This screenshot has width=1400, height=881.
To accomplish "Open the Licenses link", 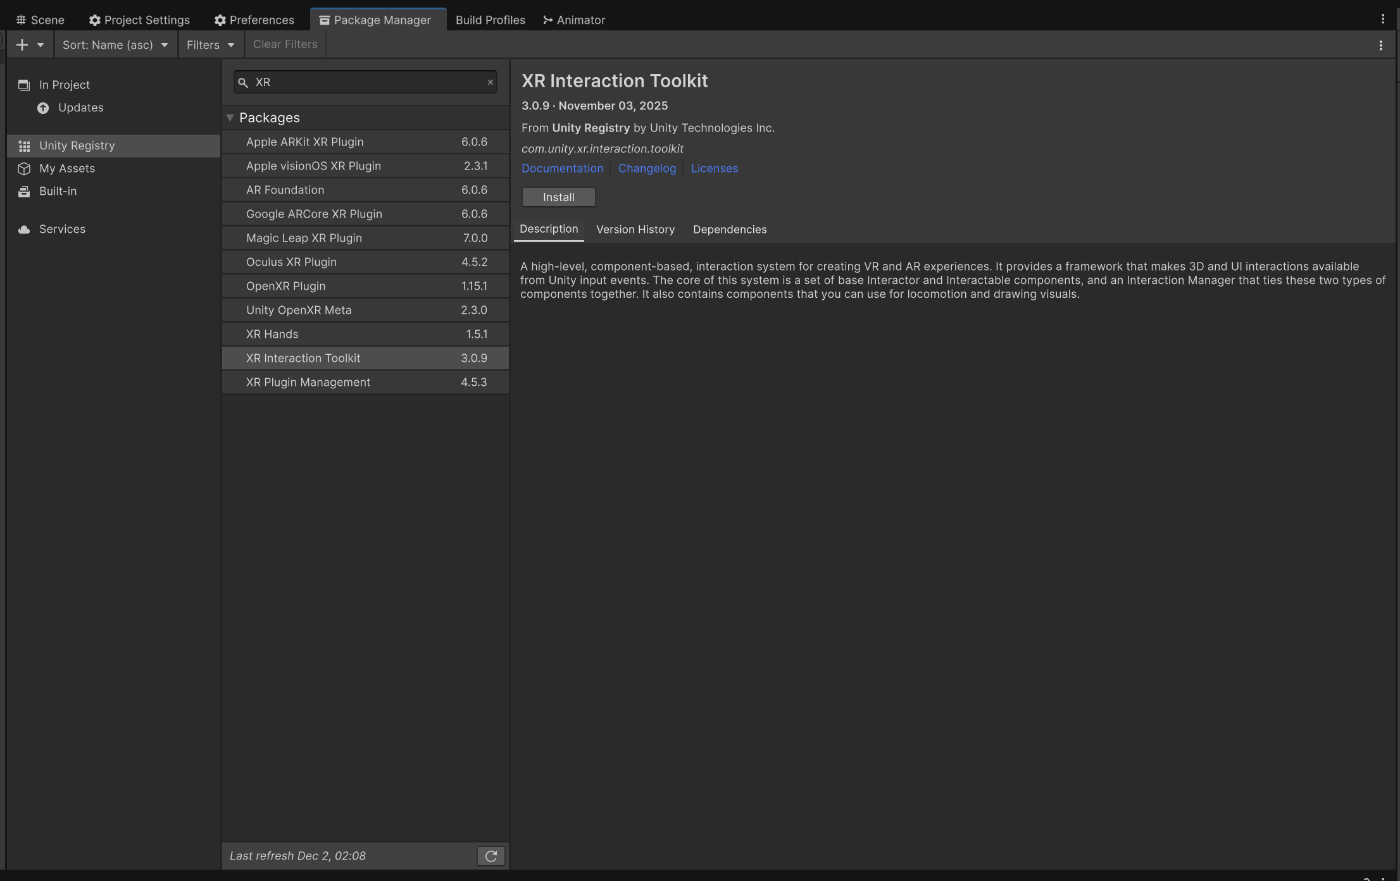I will (x=714, y=169).
